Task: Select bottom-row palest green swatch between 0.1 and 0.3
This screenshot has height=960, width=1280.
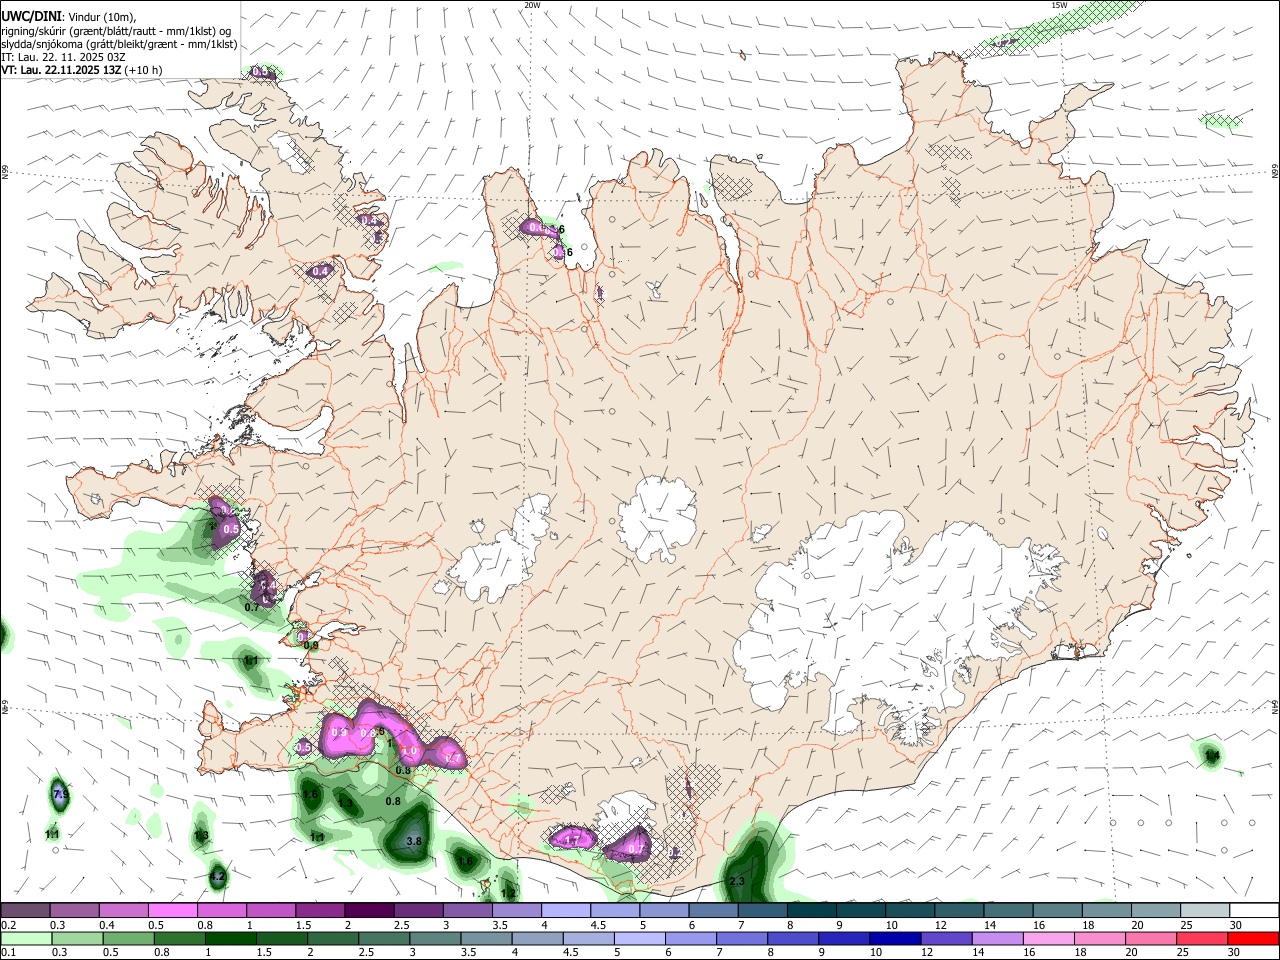Action: pos(25,938)
